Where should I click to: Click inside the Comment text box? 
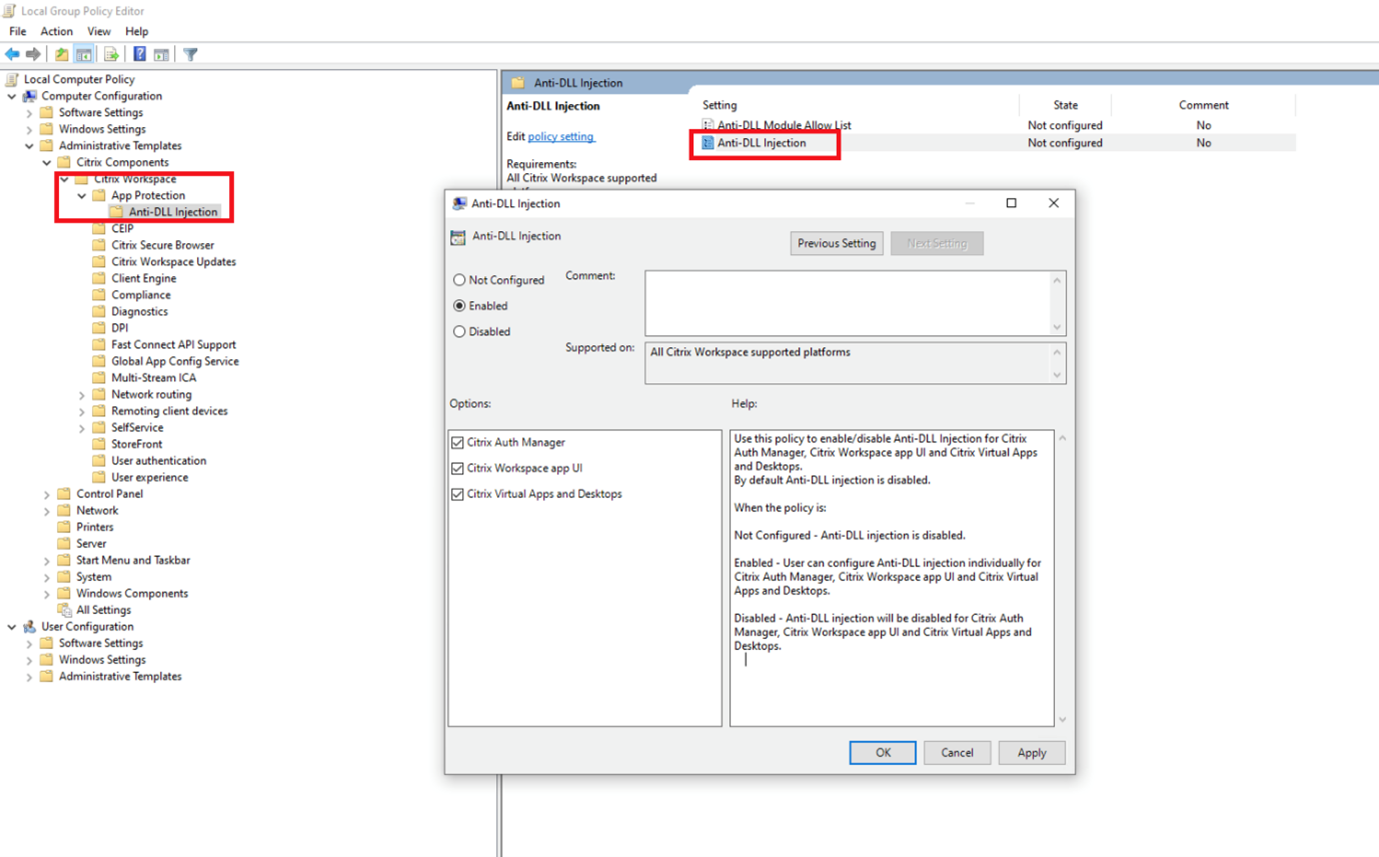click(x=847, y=303)
